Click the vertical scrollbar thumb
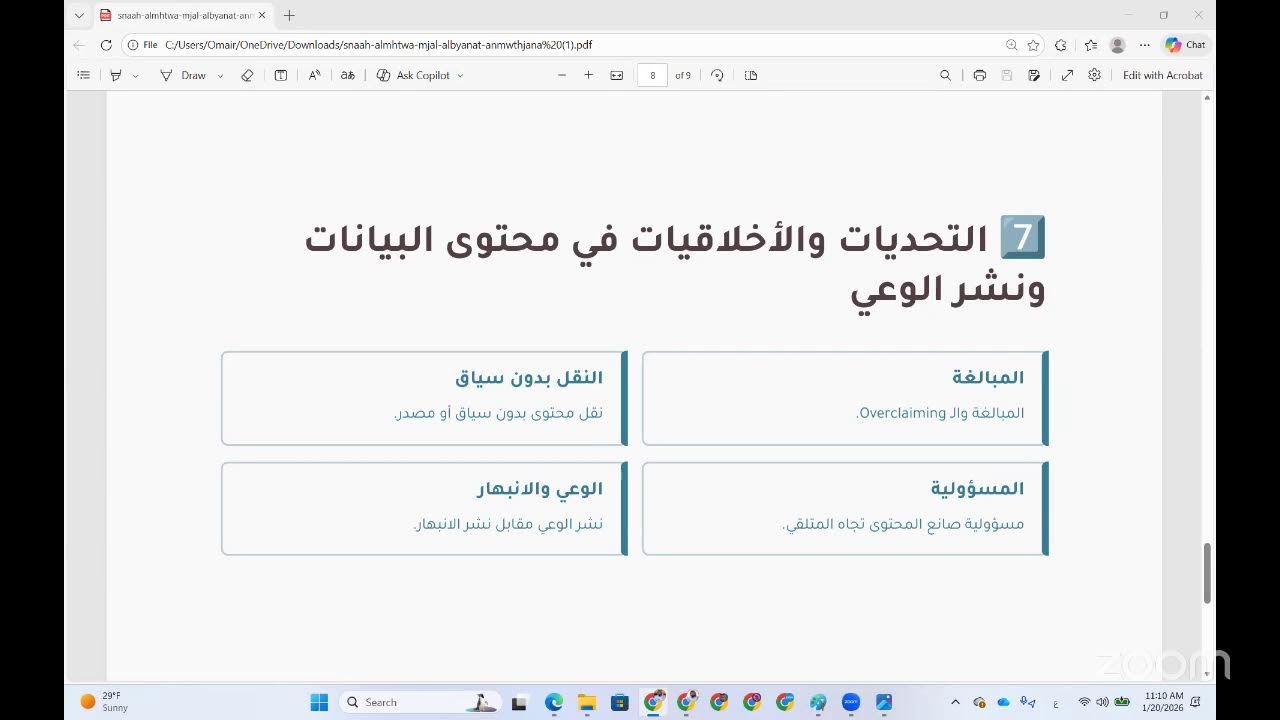 (x=1207, y=573)
